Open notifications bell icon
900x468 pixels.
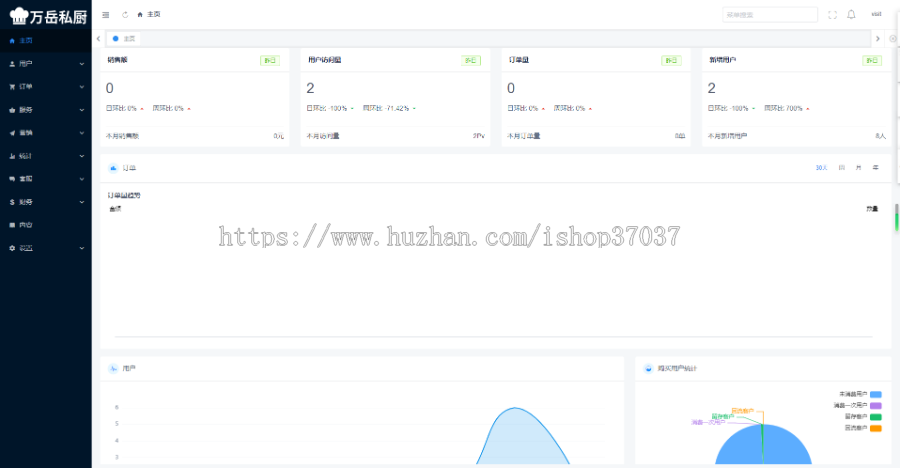tap(851, 14)
